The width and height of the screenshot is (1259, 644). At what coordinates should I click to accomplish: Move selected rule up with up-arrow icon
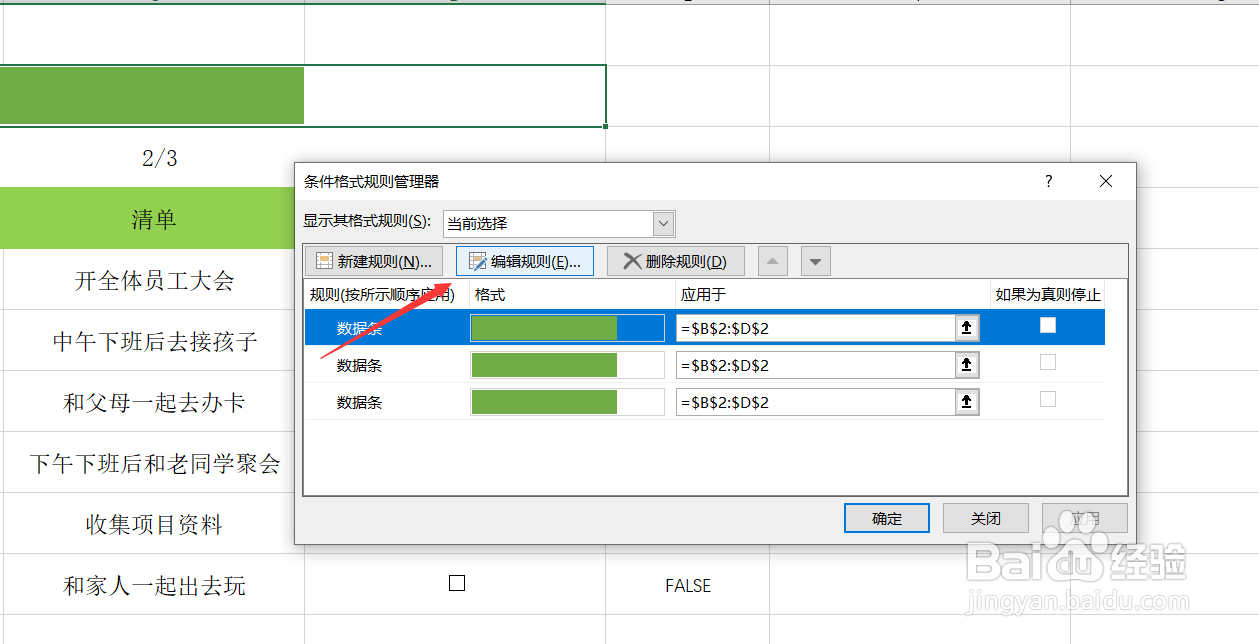(x=771, y=261)
